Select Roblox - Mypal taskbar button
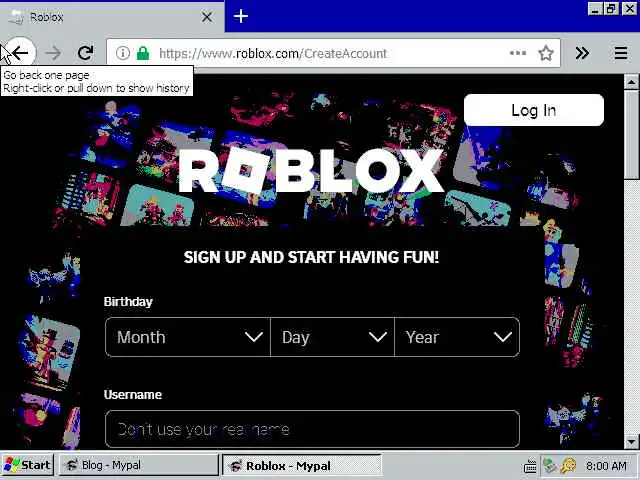Screen dimensions: 640x480 coord(302,465)
